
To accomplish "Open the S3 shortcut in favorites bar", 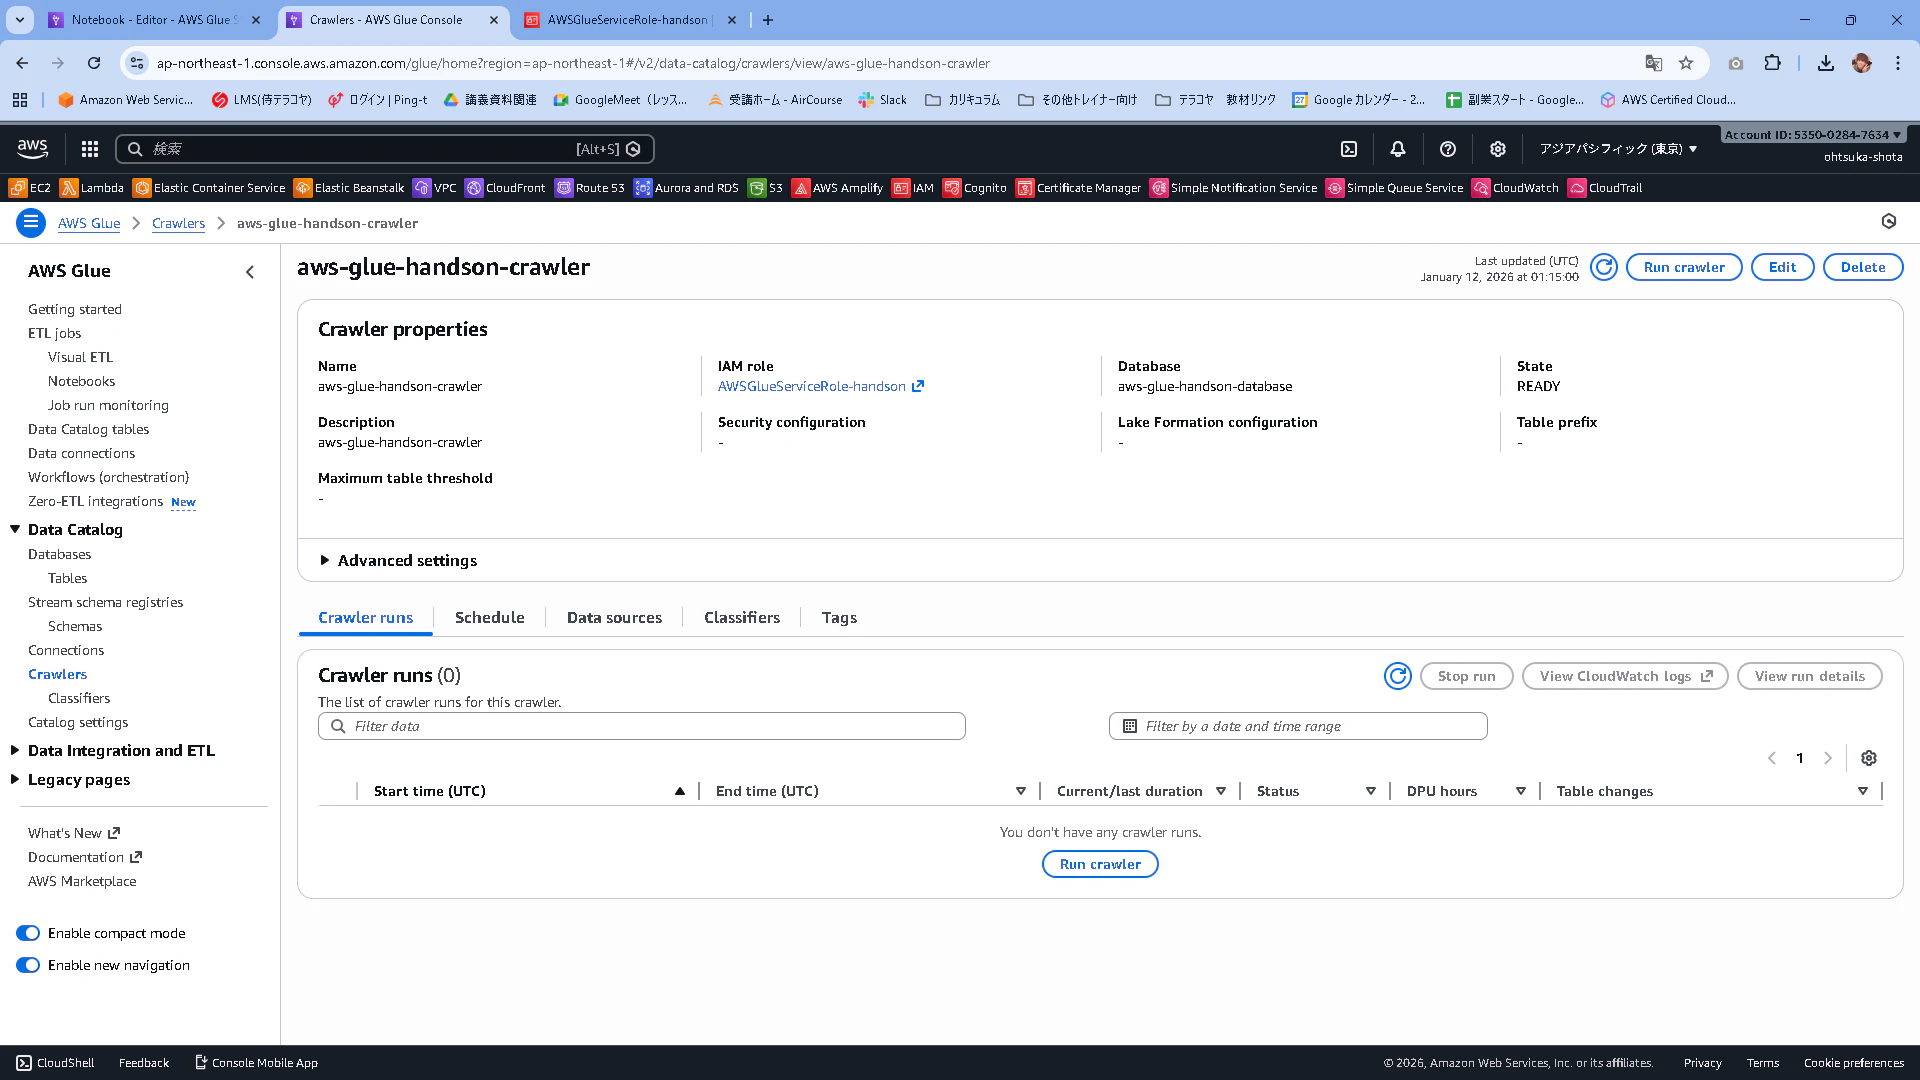I will [x=766, y=188].
